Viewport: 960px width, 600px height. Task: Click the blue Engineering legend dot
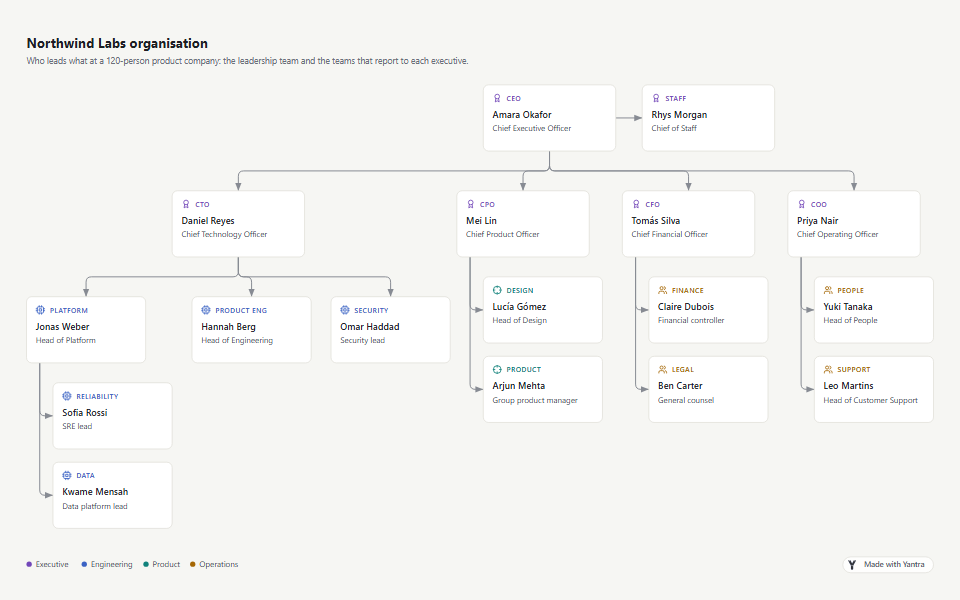(x=84, y=564)
